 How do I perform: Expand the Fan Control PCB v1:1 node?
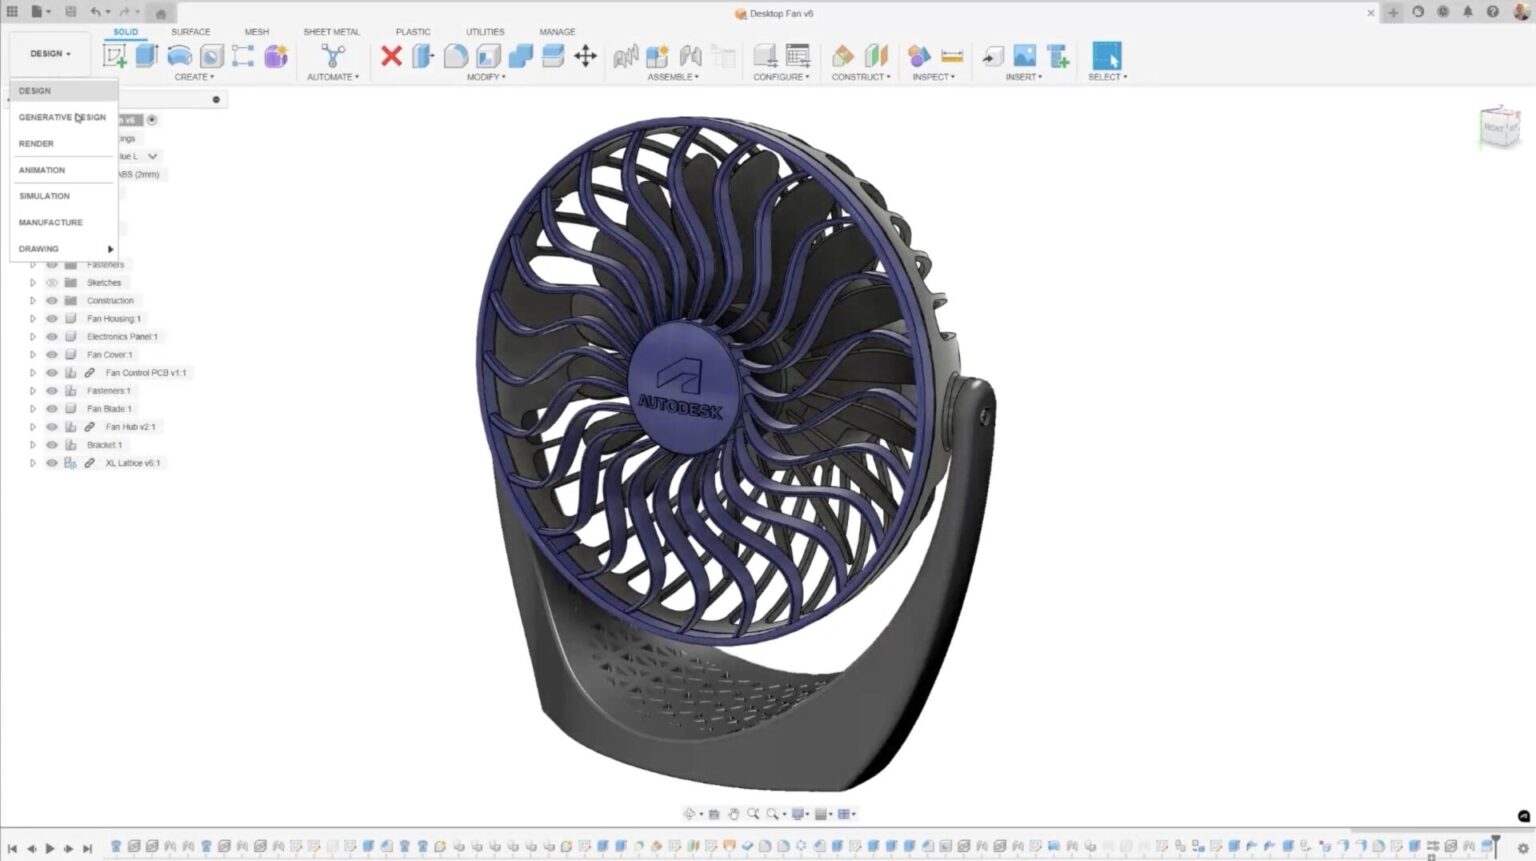32,372
